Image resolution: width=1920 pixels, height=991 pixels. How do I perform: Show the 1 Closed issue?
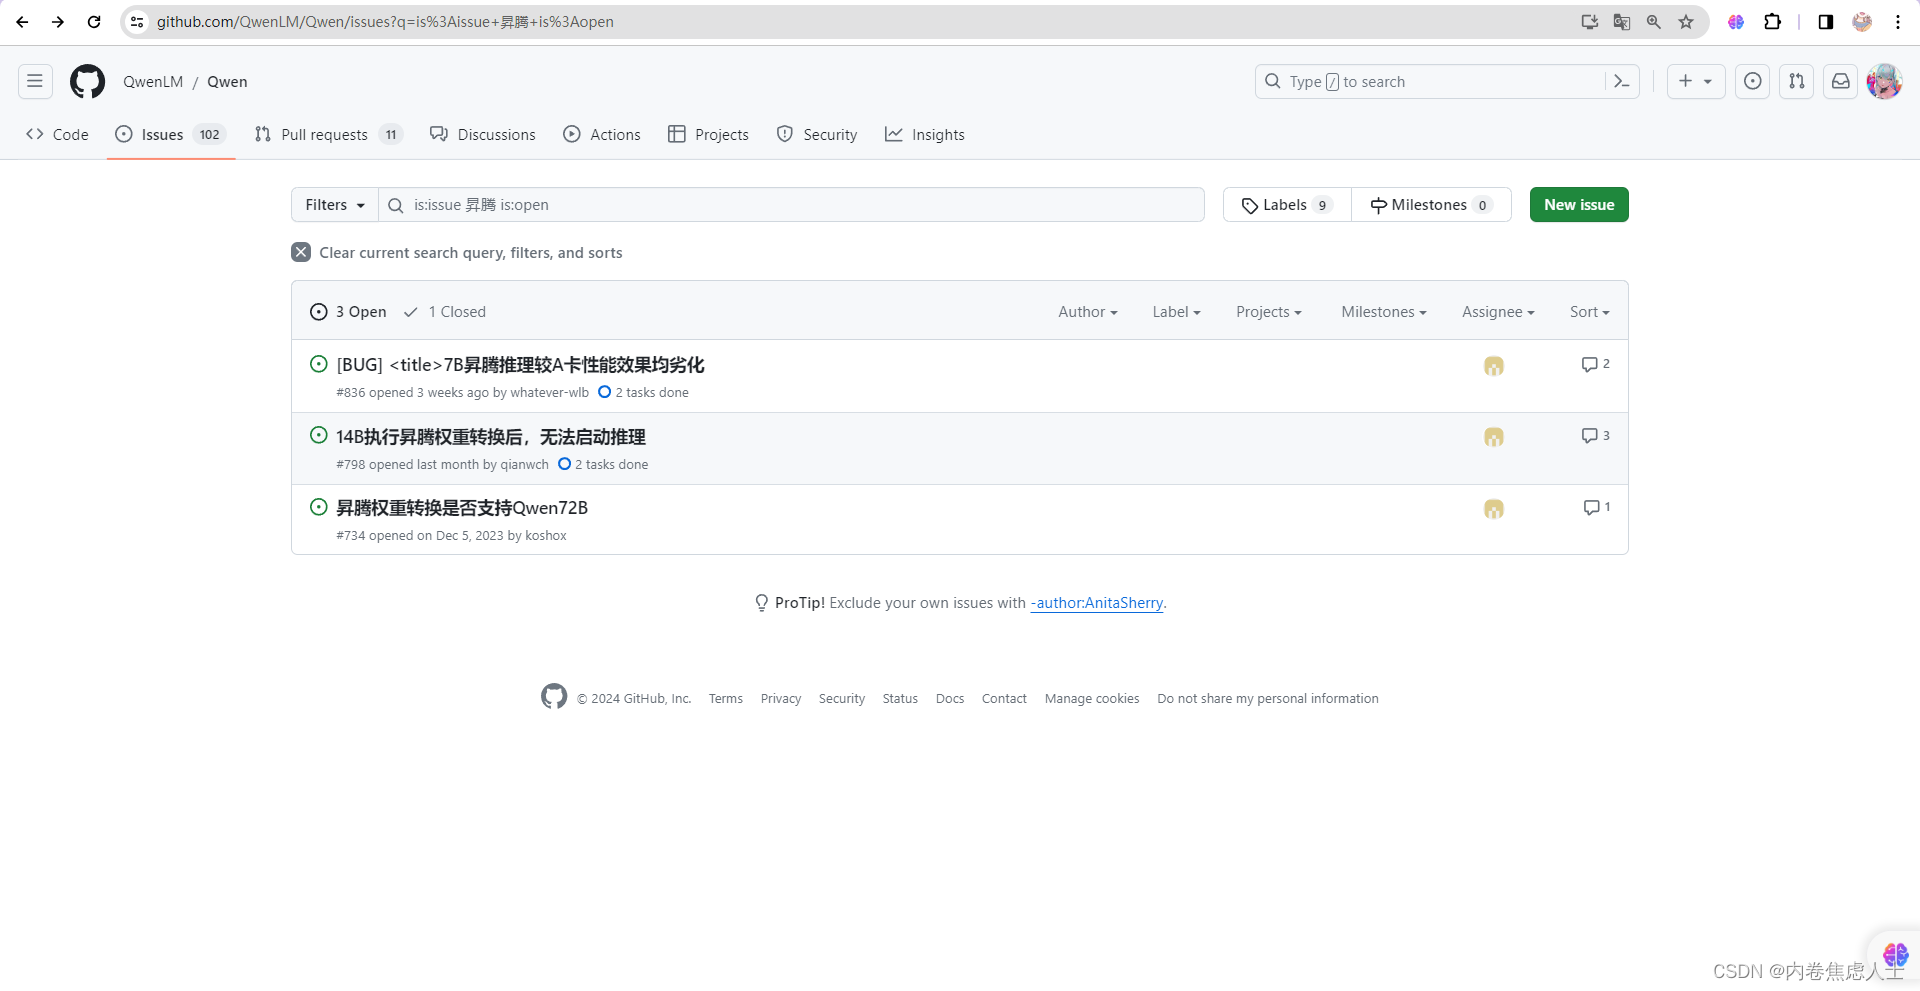click(x=445, y=312)
